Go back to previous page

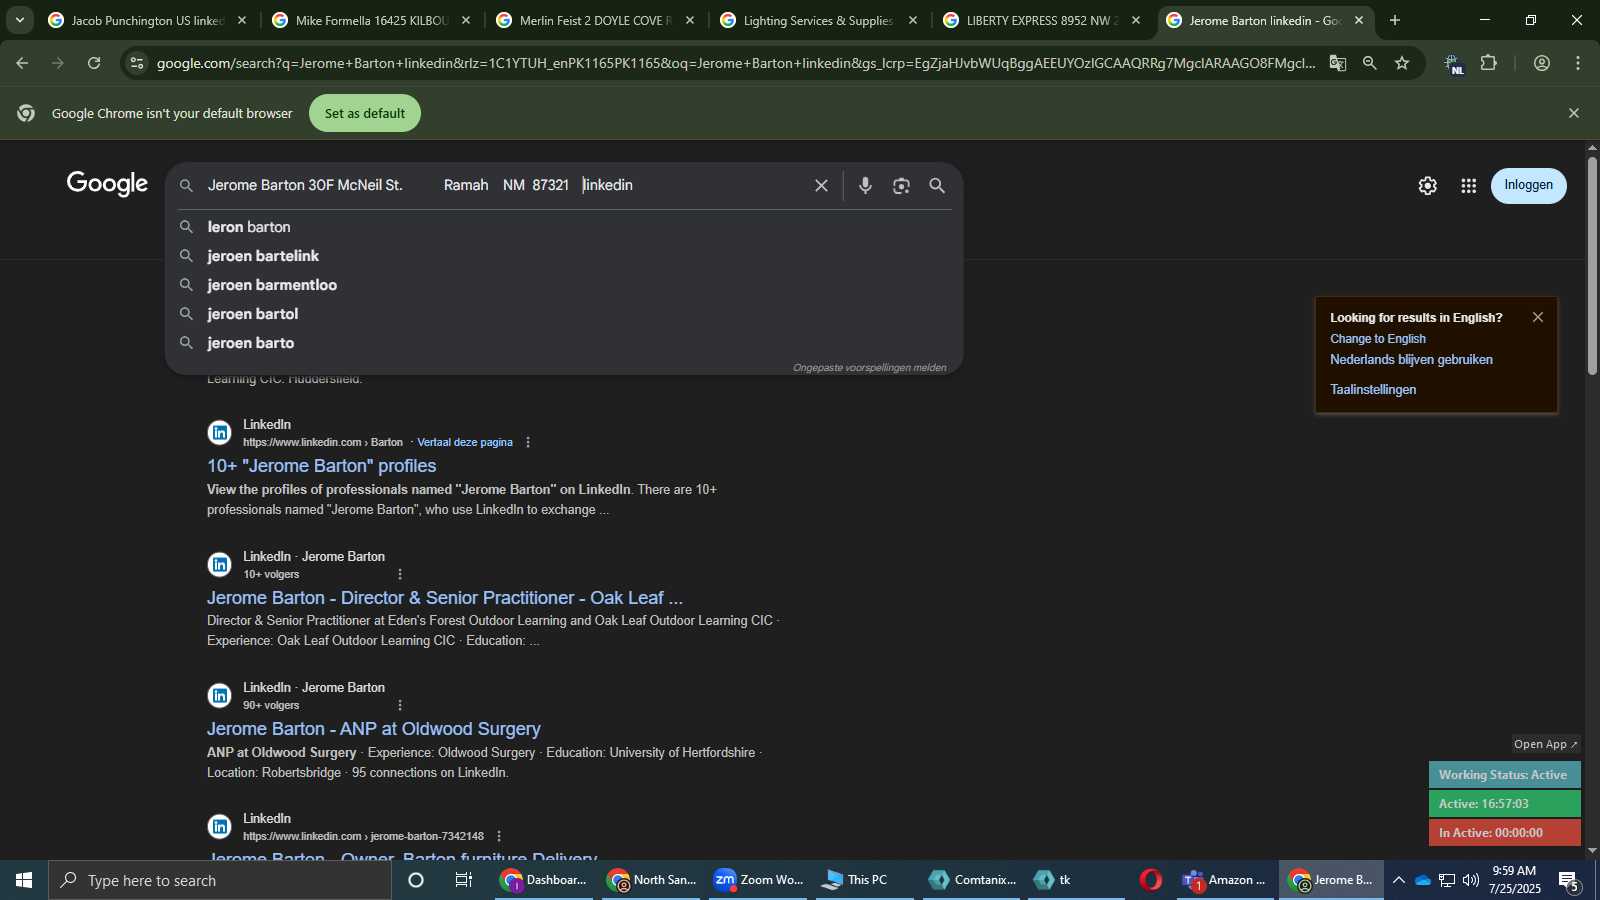(x=22, y=63)
